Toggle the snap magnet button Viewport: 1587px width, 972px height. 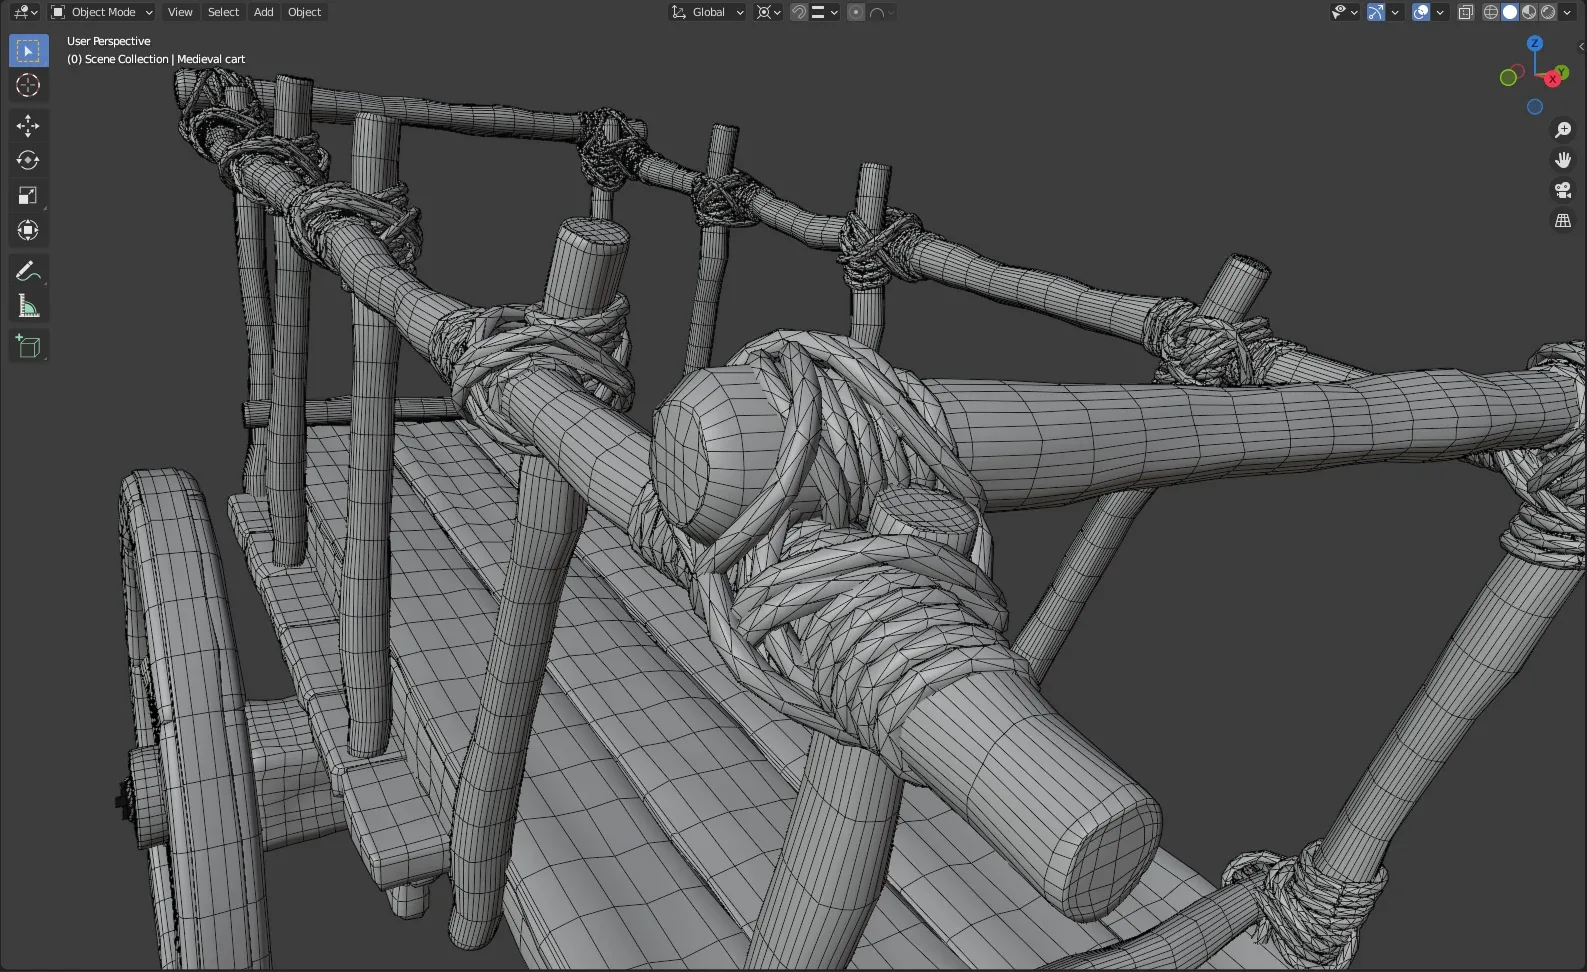point(798,12)
